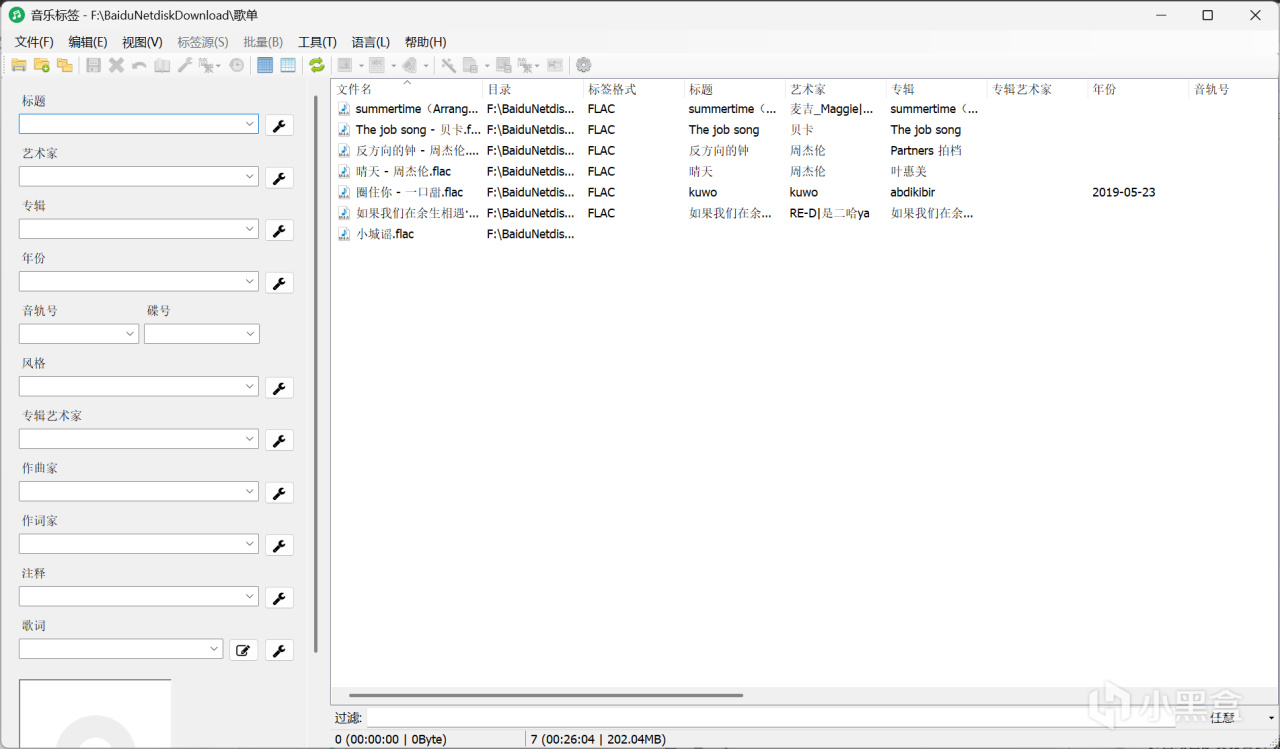Select the file 圈住你 - 一口甜.flac
1280x749 pixels.
(x=409, y=192)
